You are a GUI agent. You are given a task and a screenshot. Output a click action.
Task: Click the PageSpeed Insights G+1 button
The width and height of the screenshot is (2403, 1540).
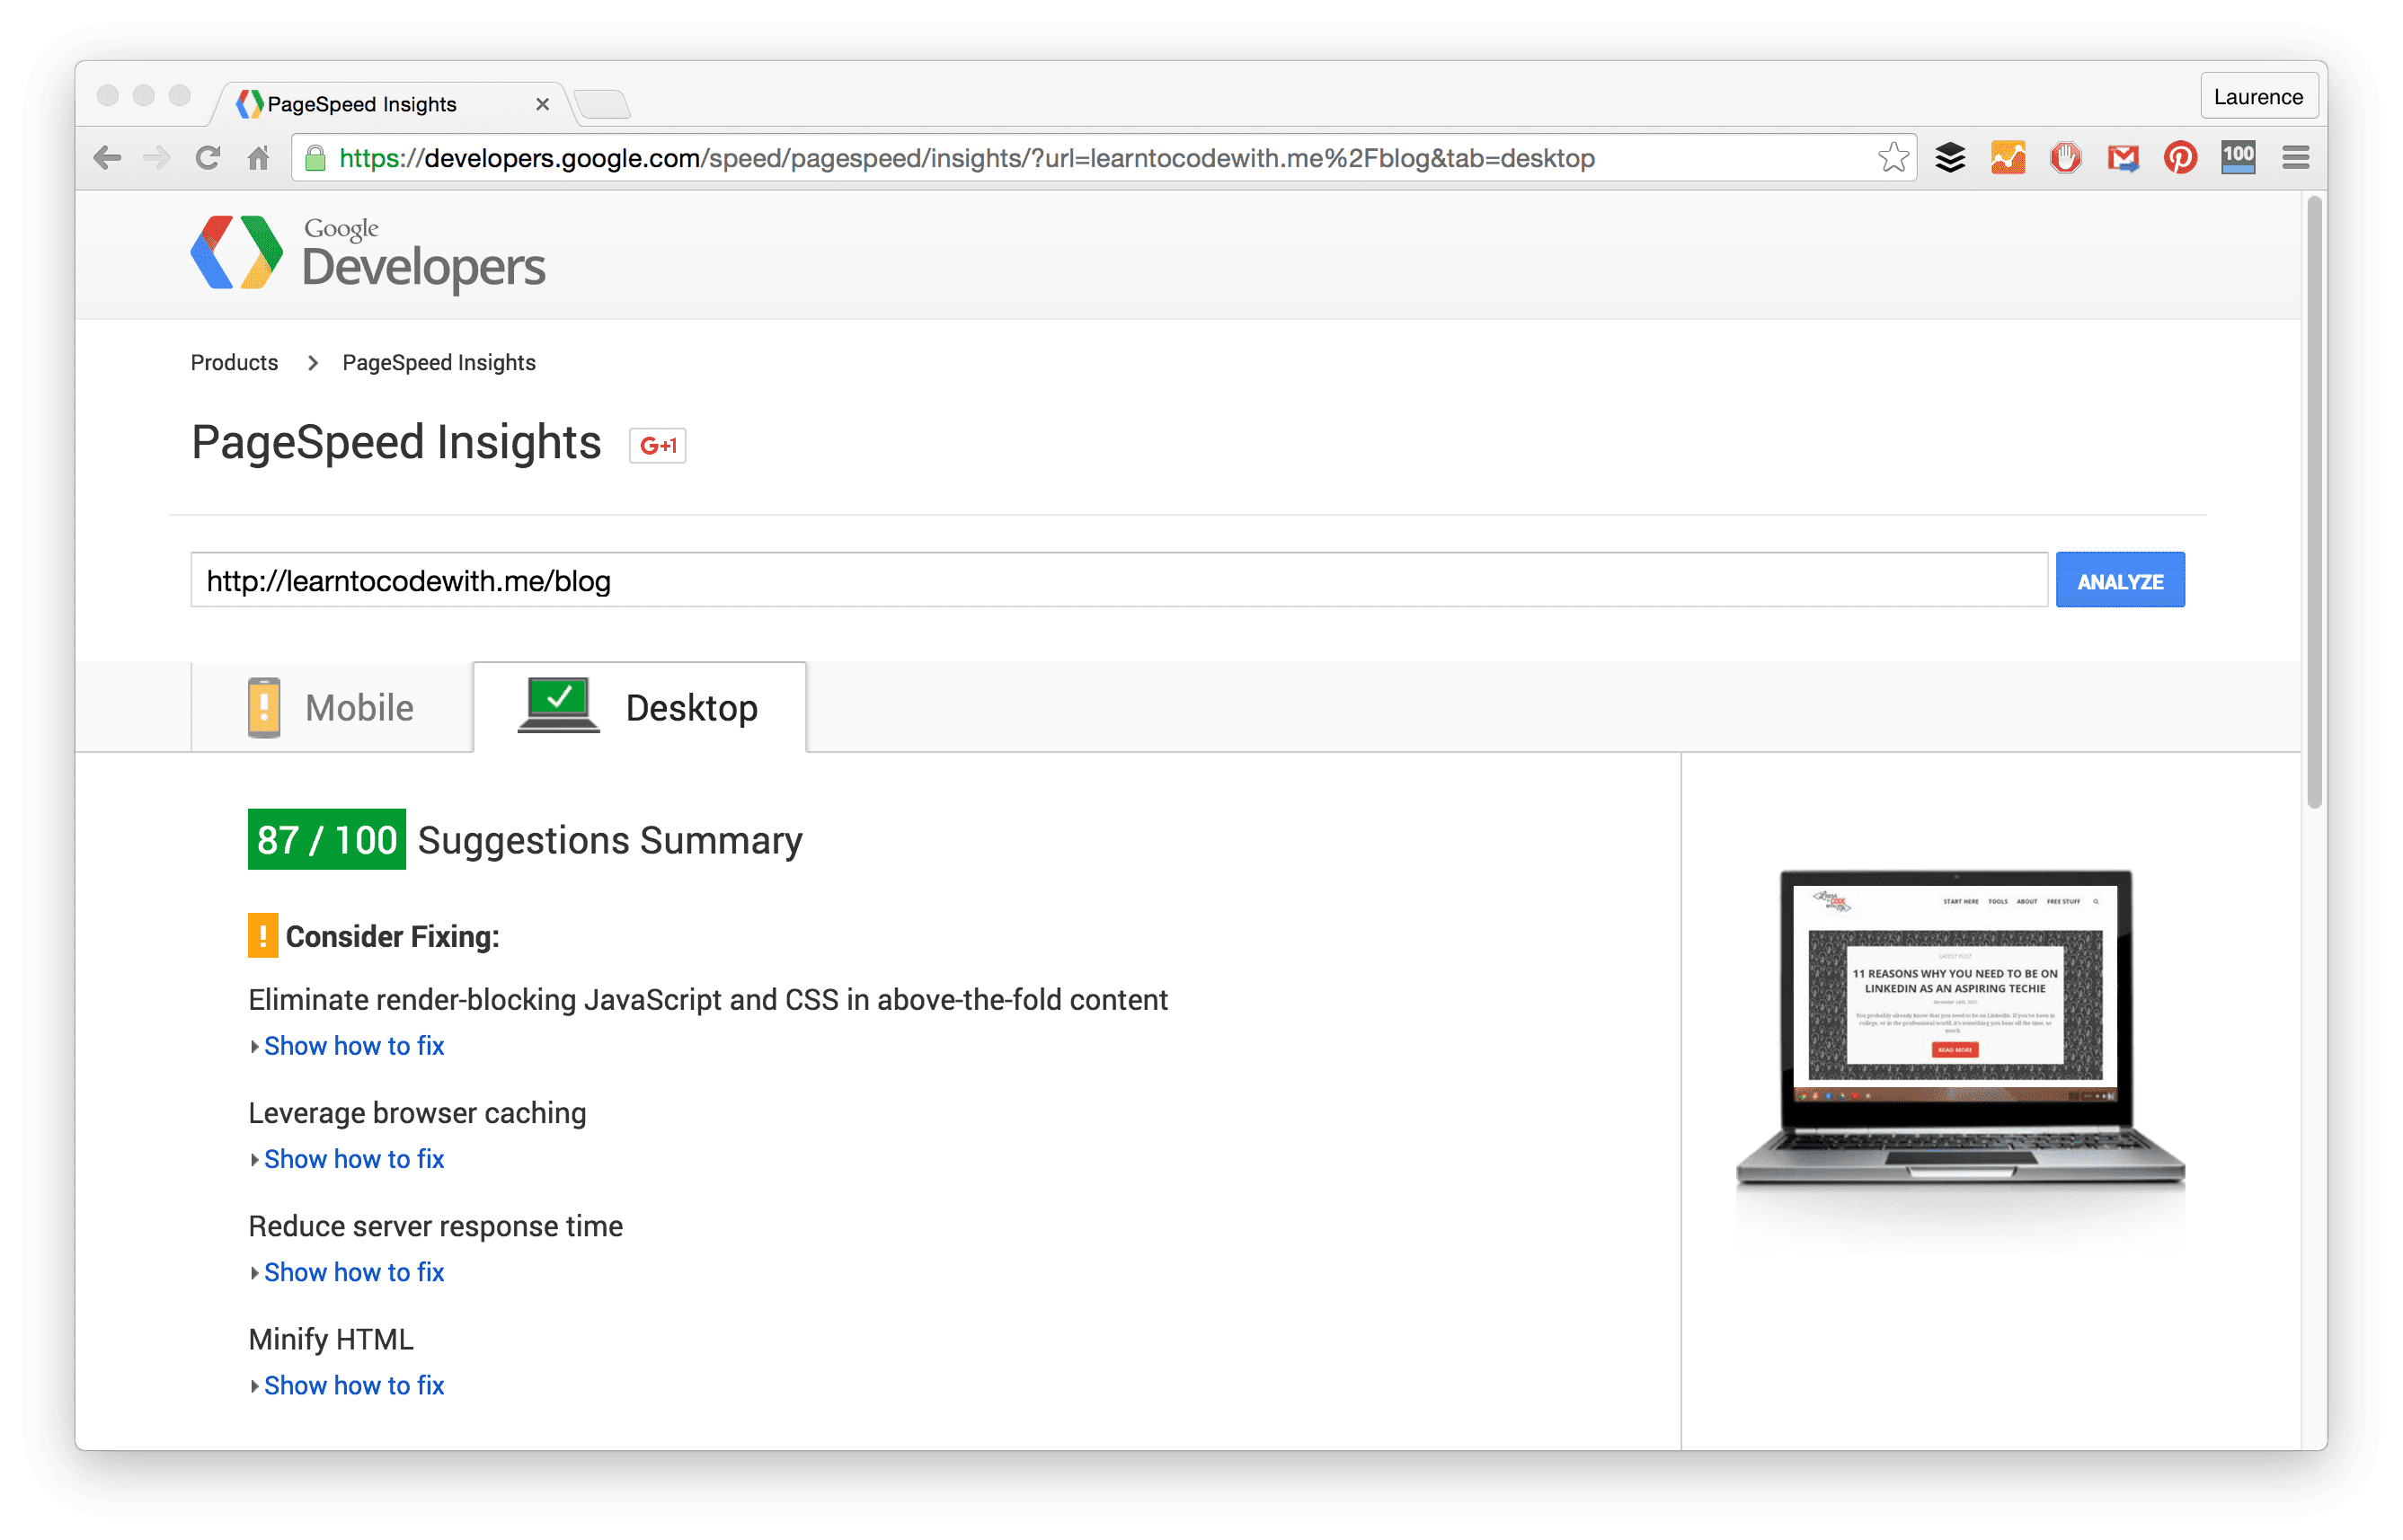click(x=659, y=443)
